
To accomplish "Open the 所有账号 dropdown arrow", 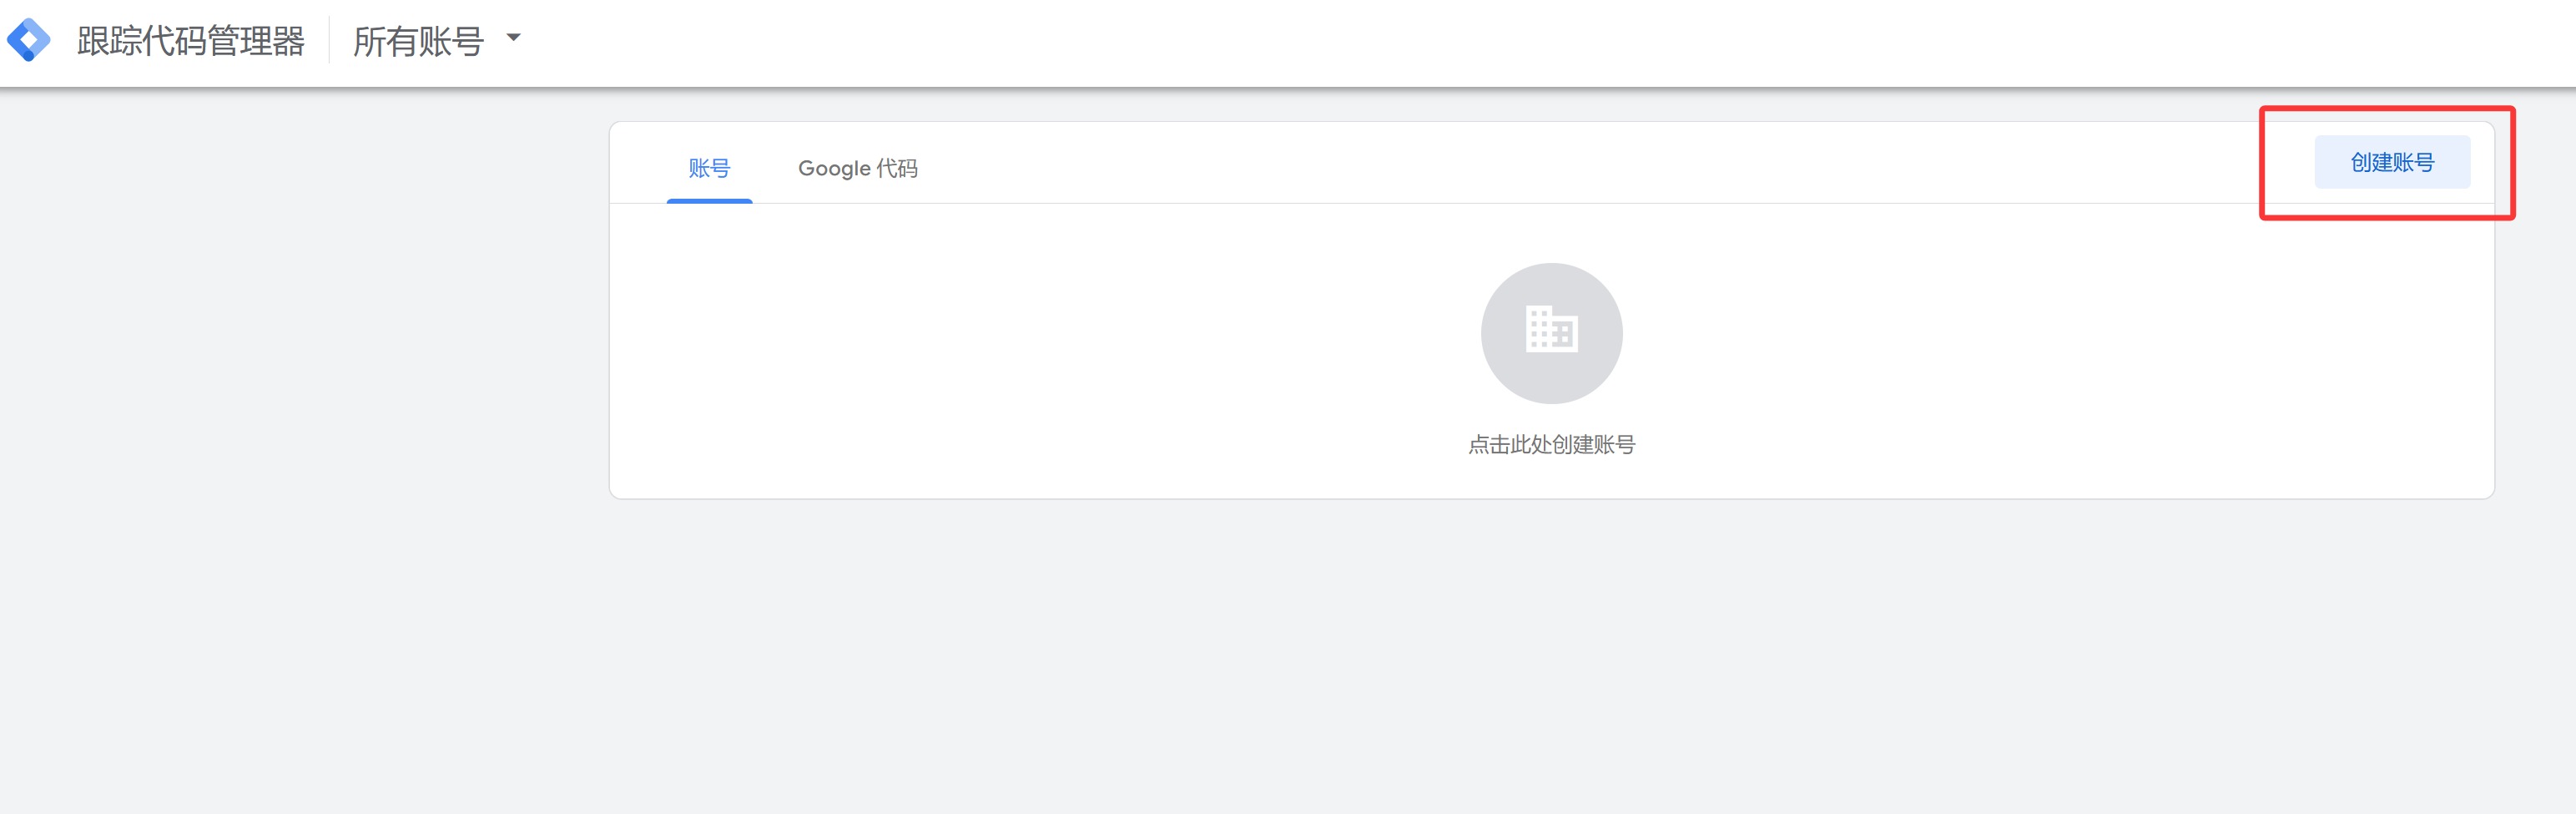I will tap(513, 38).
